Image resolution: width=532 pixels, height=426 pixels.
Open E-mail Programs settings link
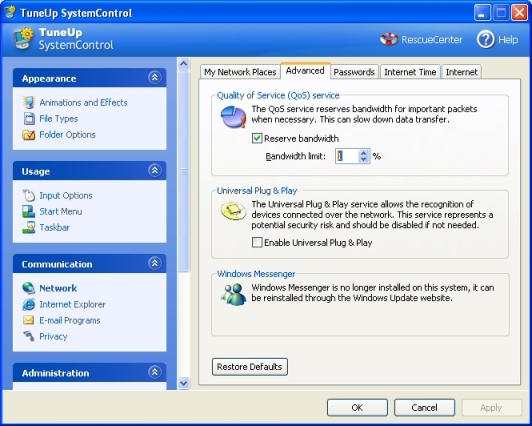(x=70, y=320)
